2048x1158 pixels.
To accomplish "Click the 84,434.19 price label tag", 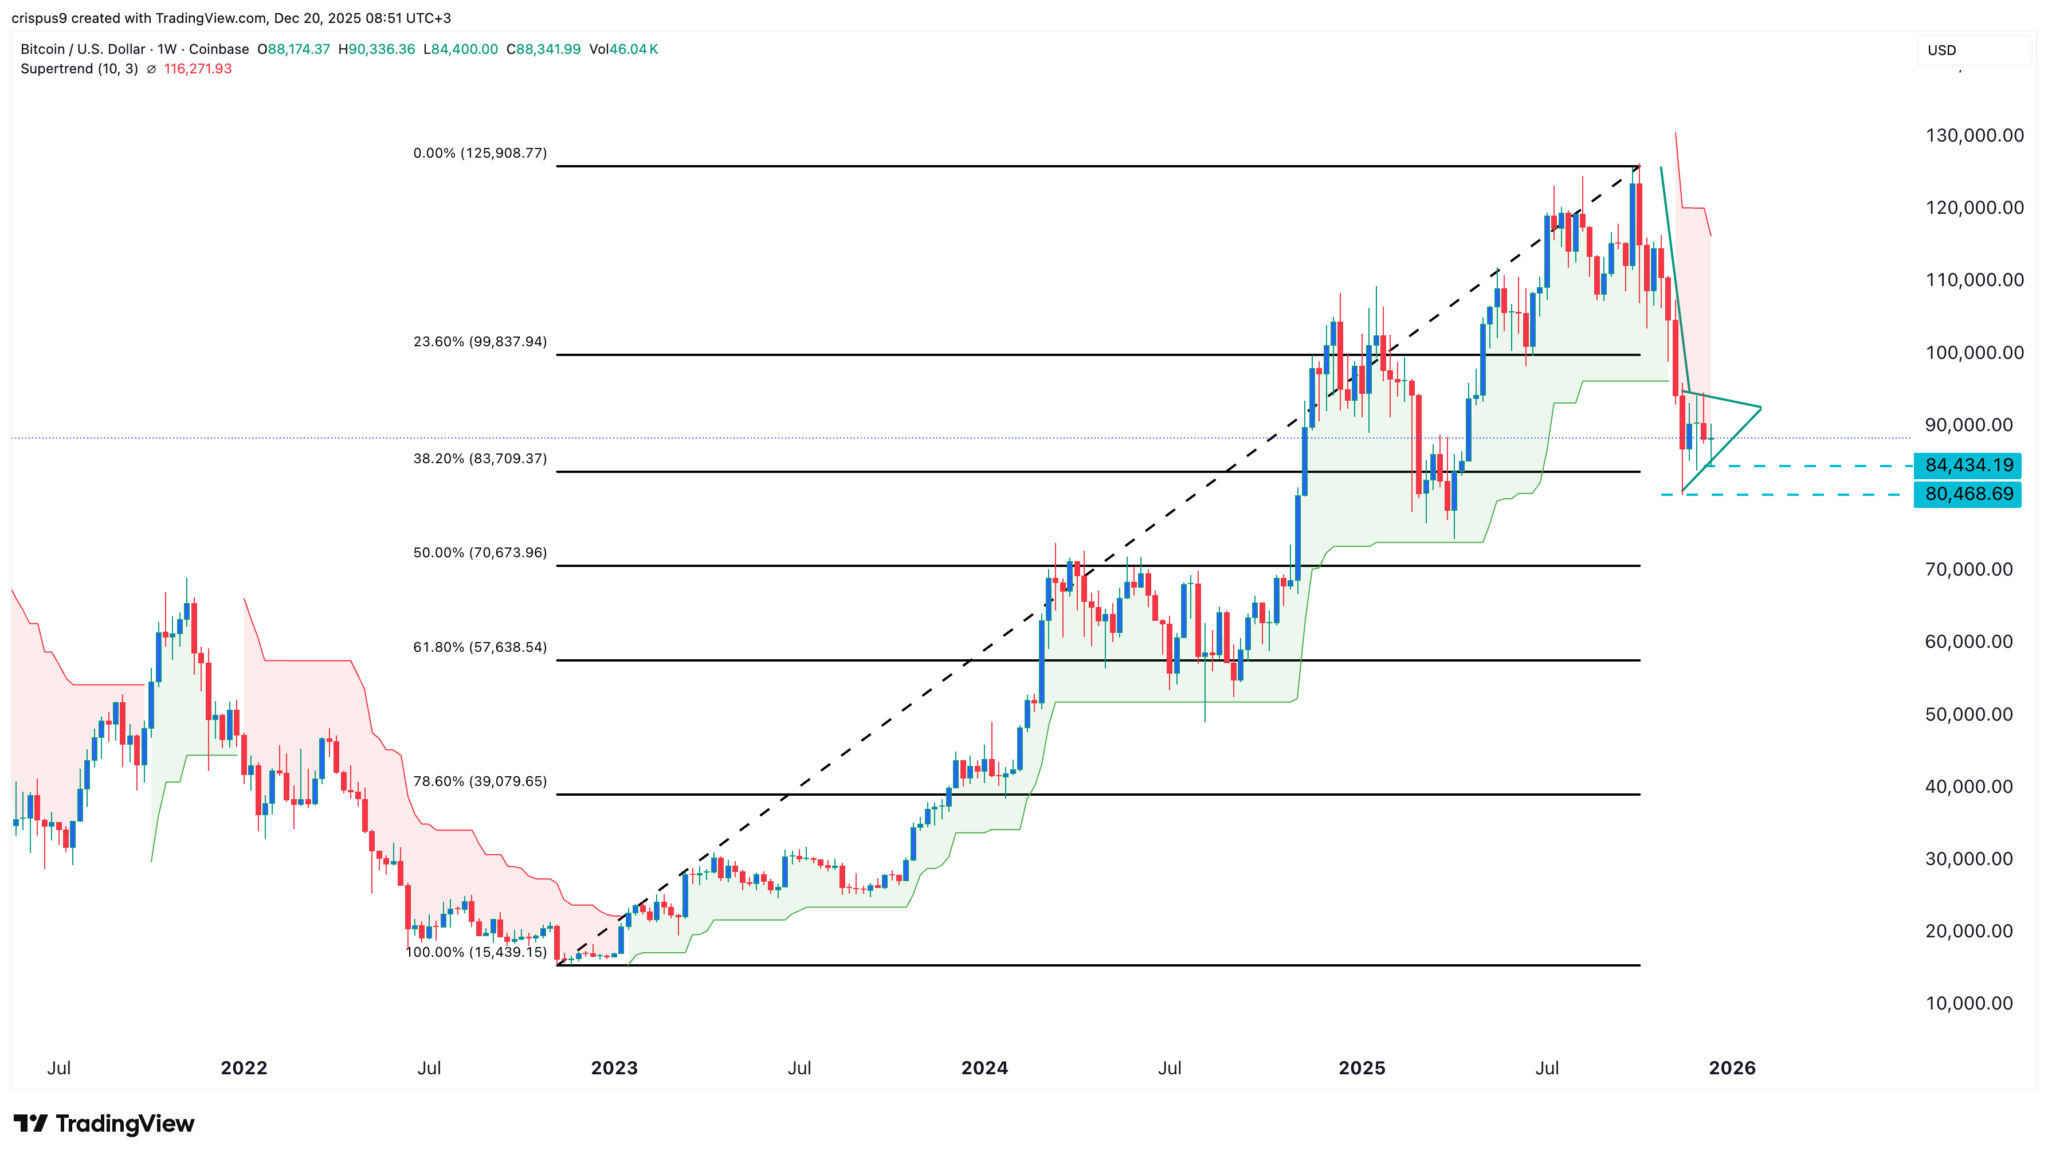I will [1967, 465].
